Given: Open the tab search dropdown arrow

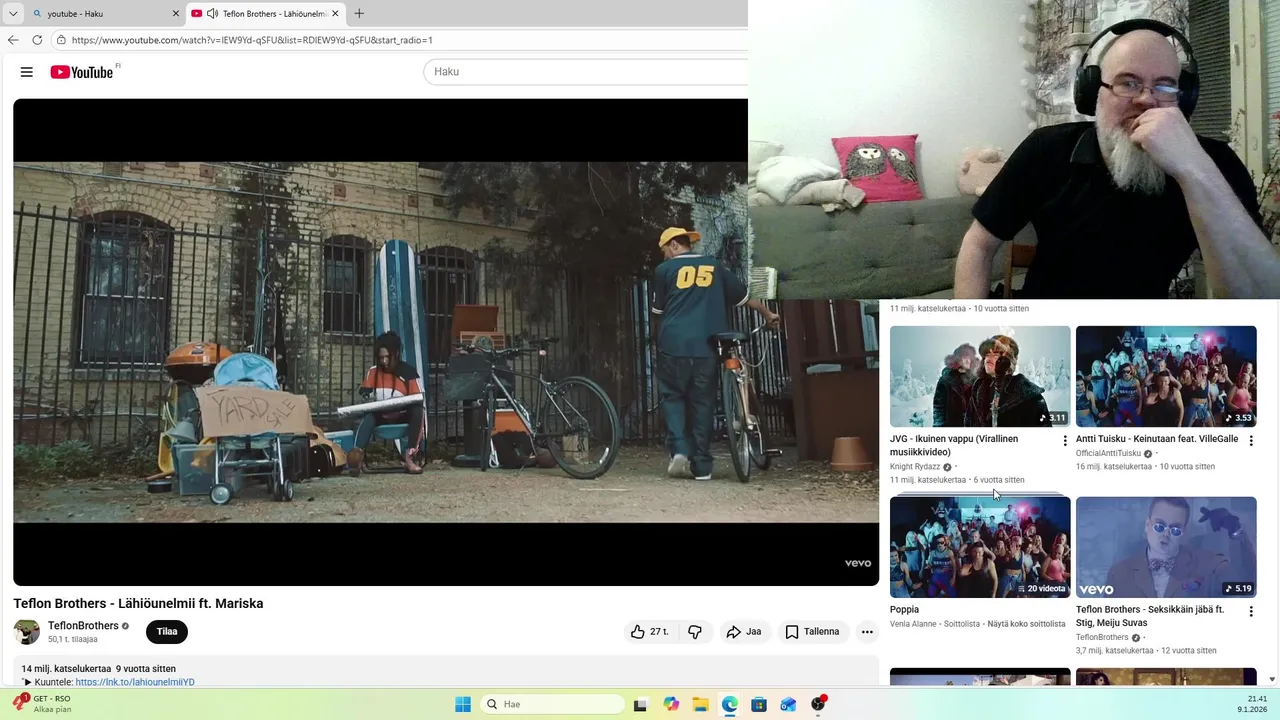Looking at the screenshot, I should tap(13, 14).
